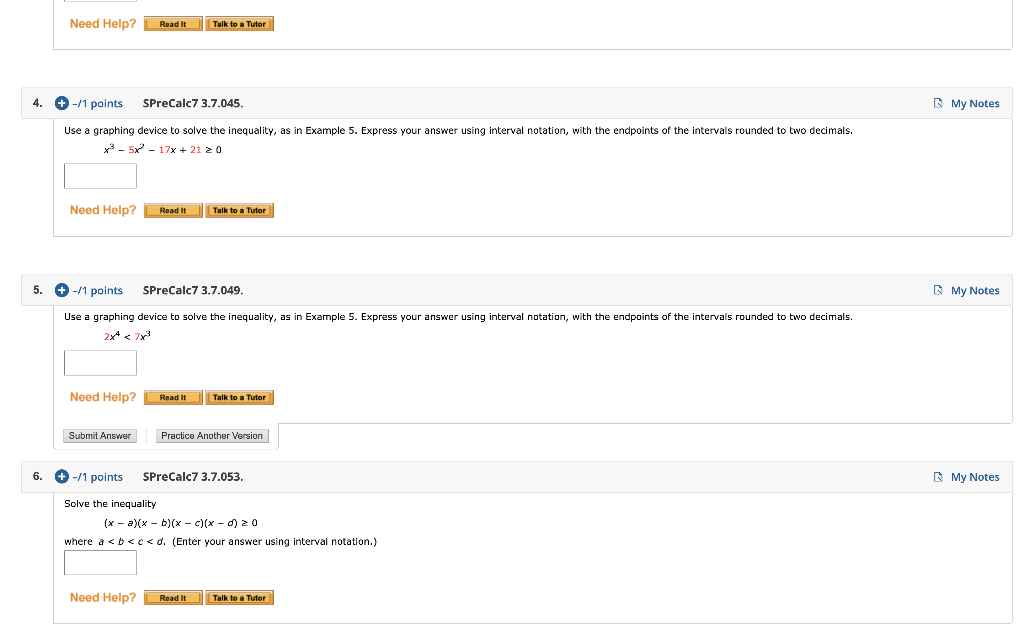Image resolution: width=1024 pixels, height=640 pixels.
Task: Open Talk to a Tutor in question 5
Action: pos(240,397)
